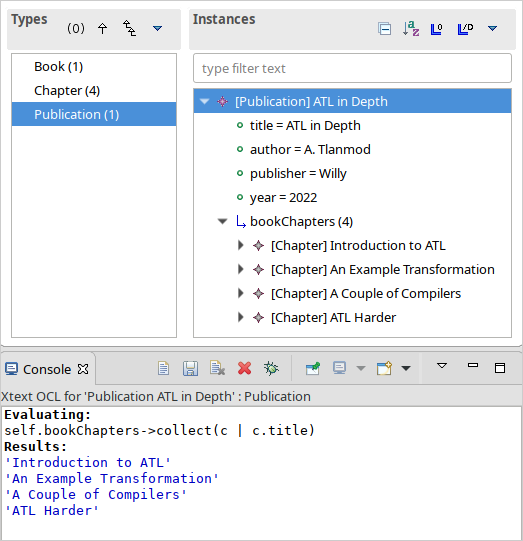Sort instances alphabetically with a-z icon
Viewport: 523px width, 541px height.
(411, 28)
